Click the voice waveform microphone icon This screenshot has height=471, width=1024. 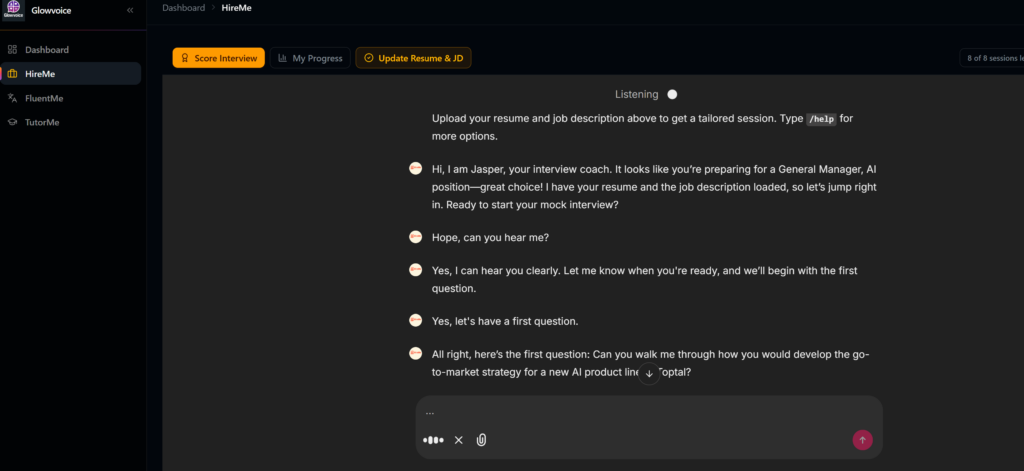pos(433,440)
